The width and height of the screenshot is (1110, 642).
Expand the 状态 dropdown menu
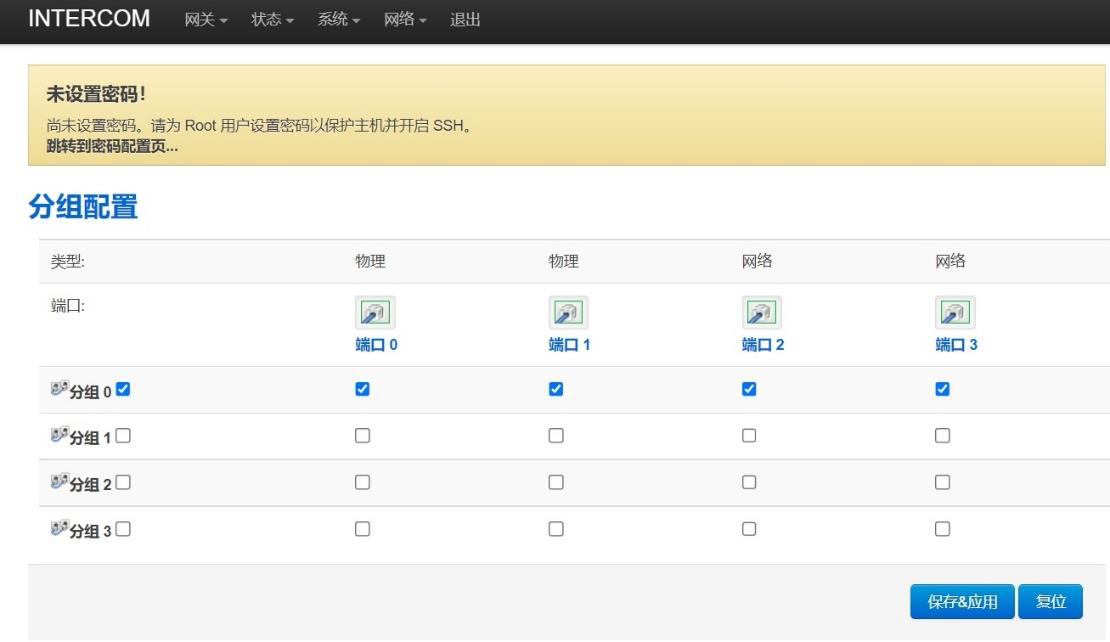(273, 21)
